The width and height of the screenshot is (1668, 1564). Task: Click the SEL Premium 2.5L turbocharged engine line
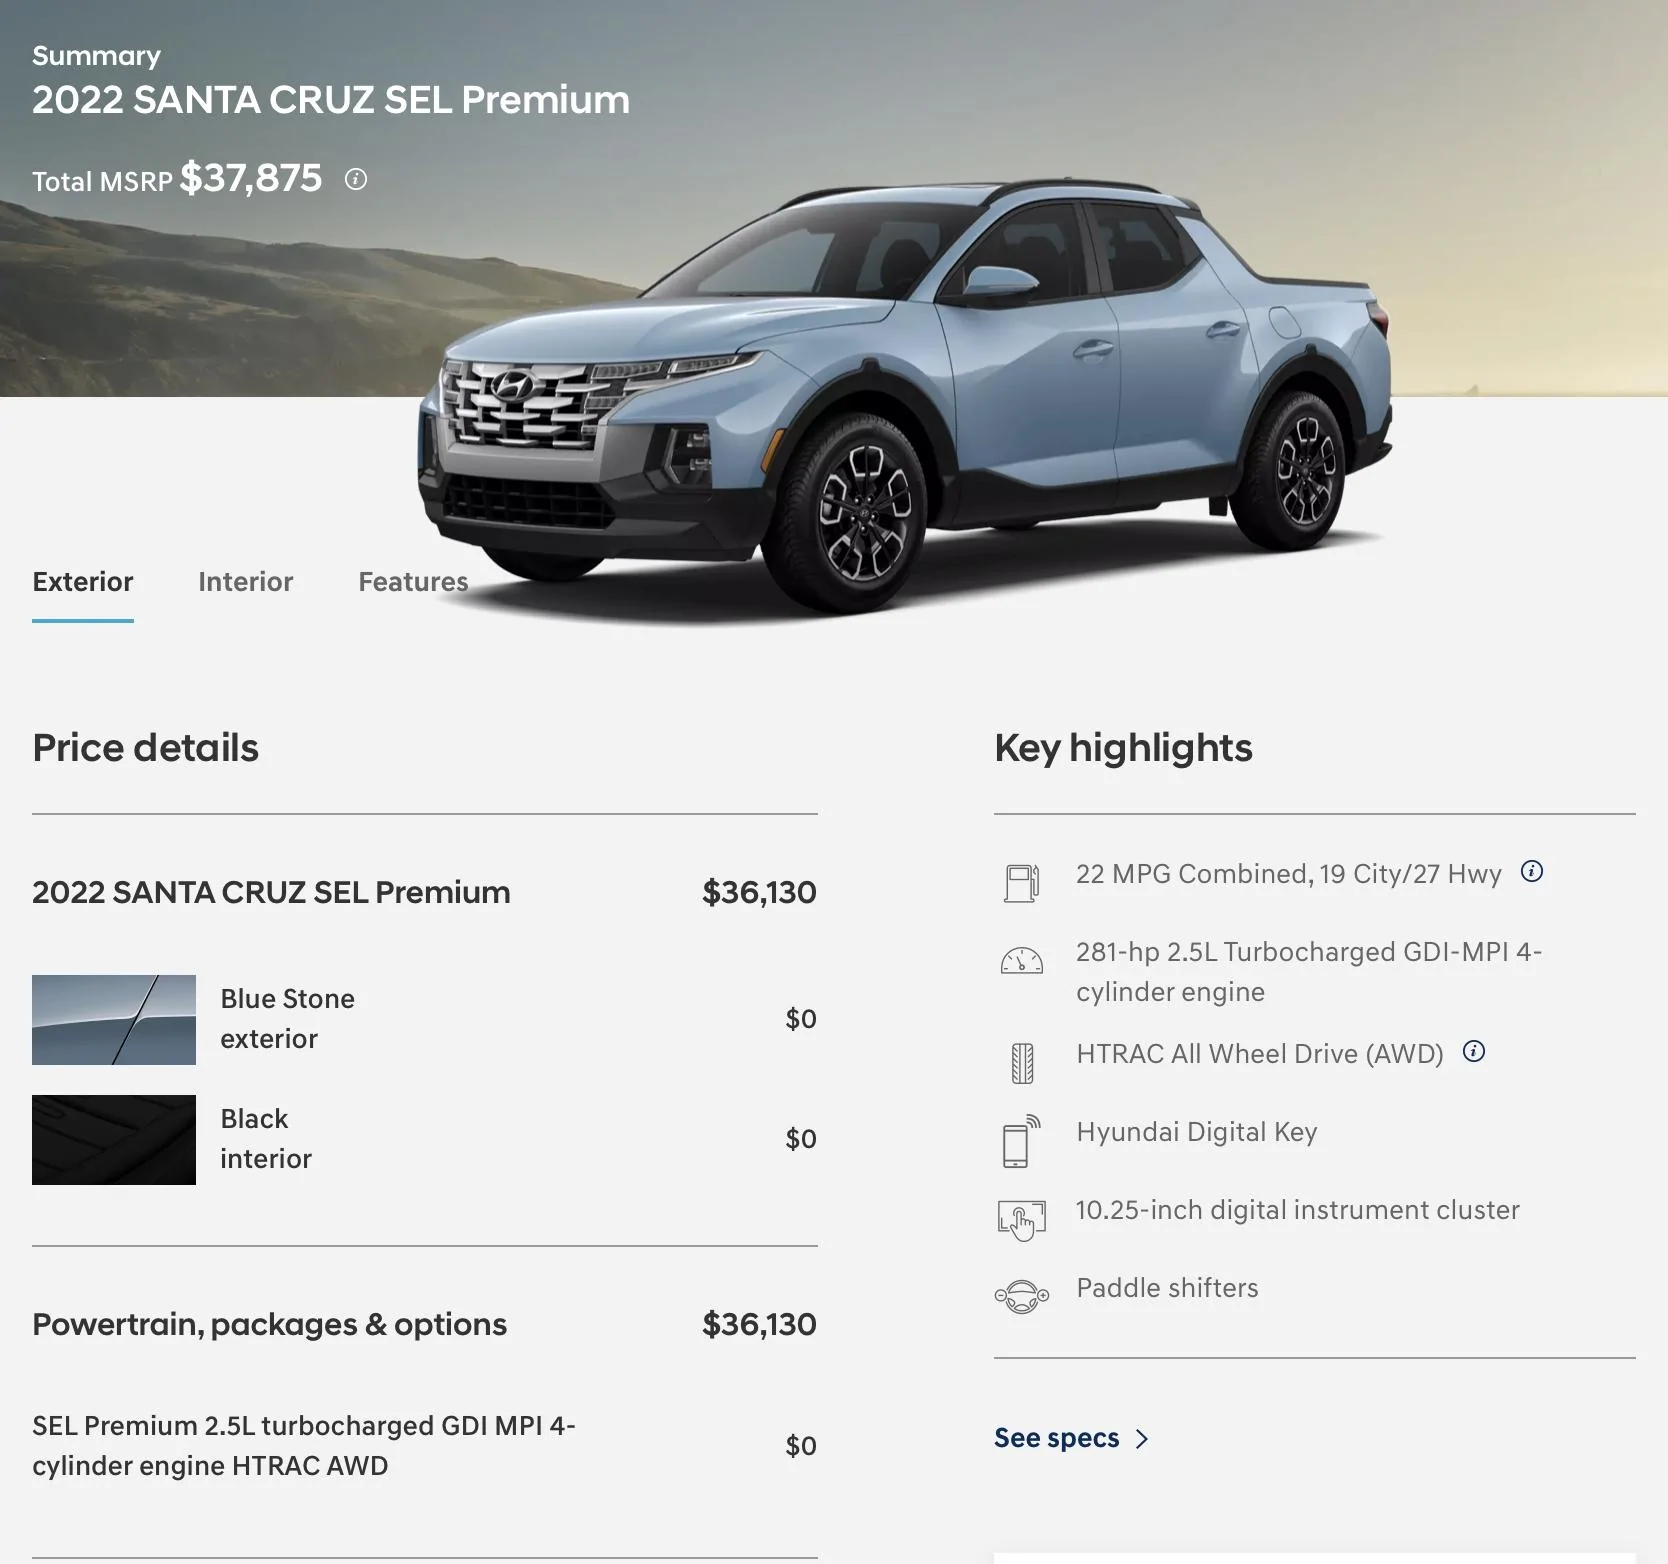(304, 1445)
